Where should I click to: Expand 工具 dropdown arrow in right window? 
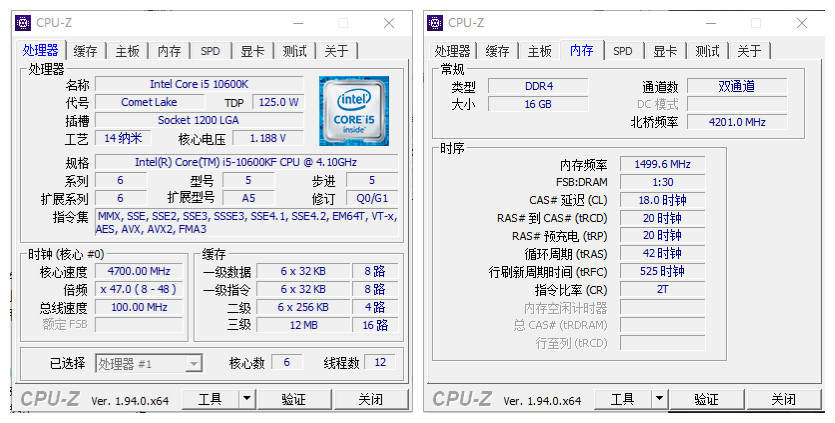tap(659, 399)
